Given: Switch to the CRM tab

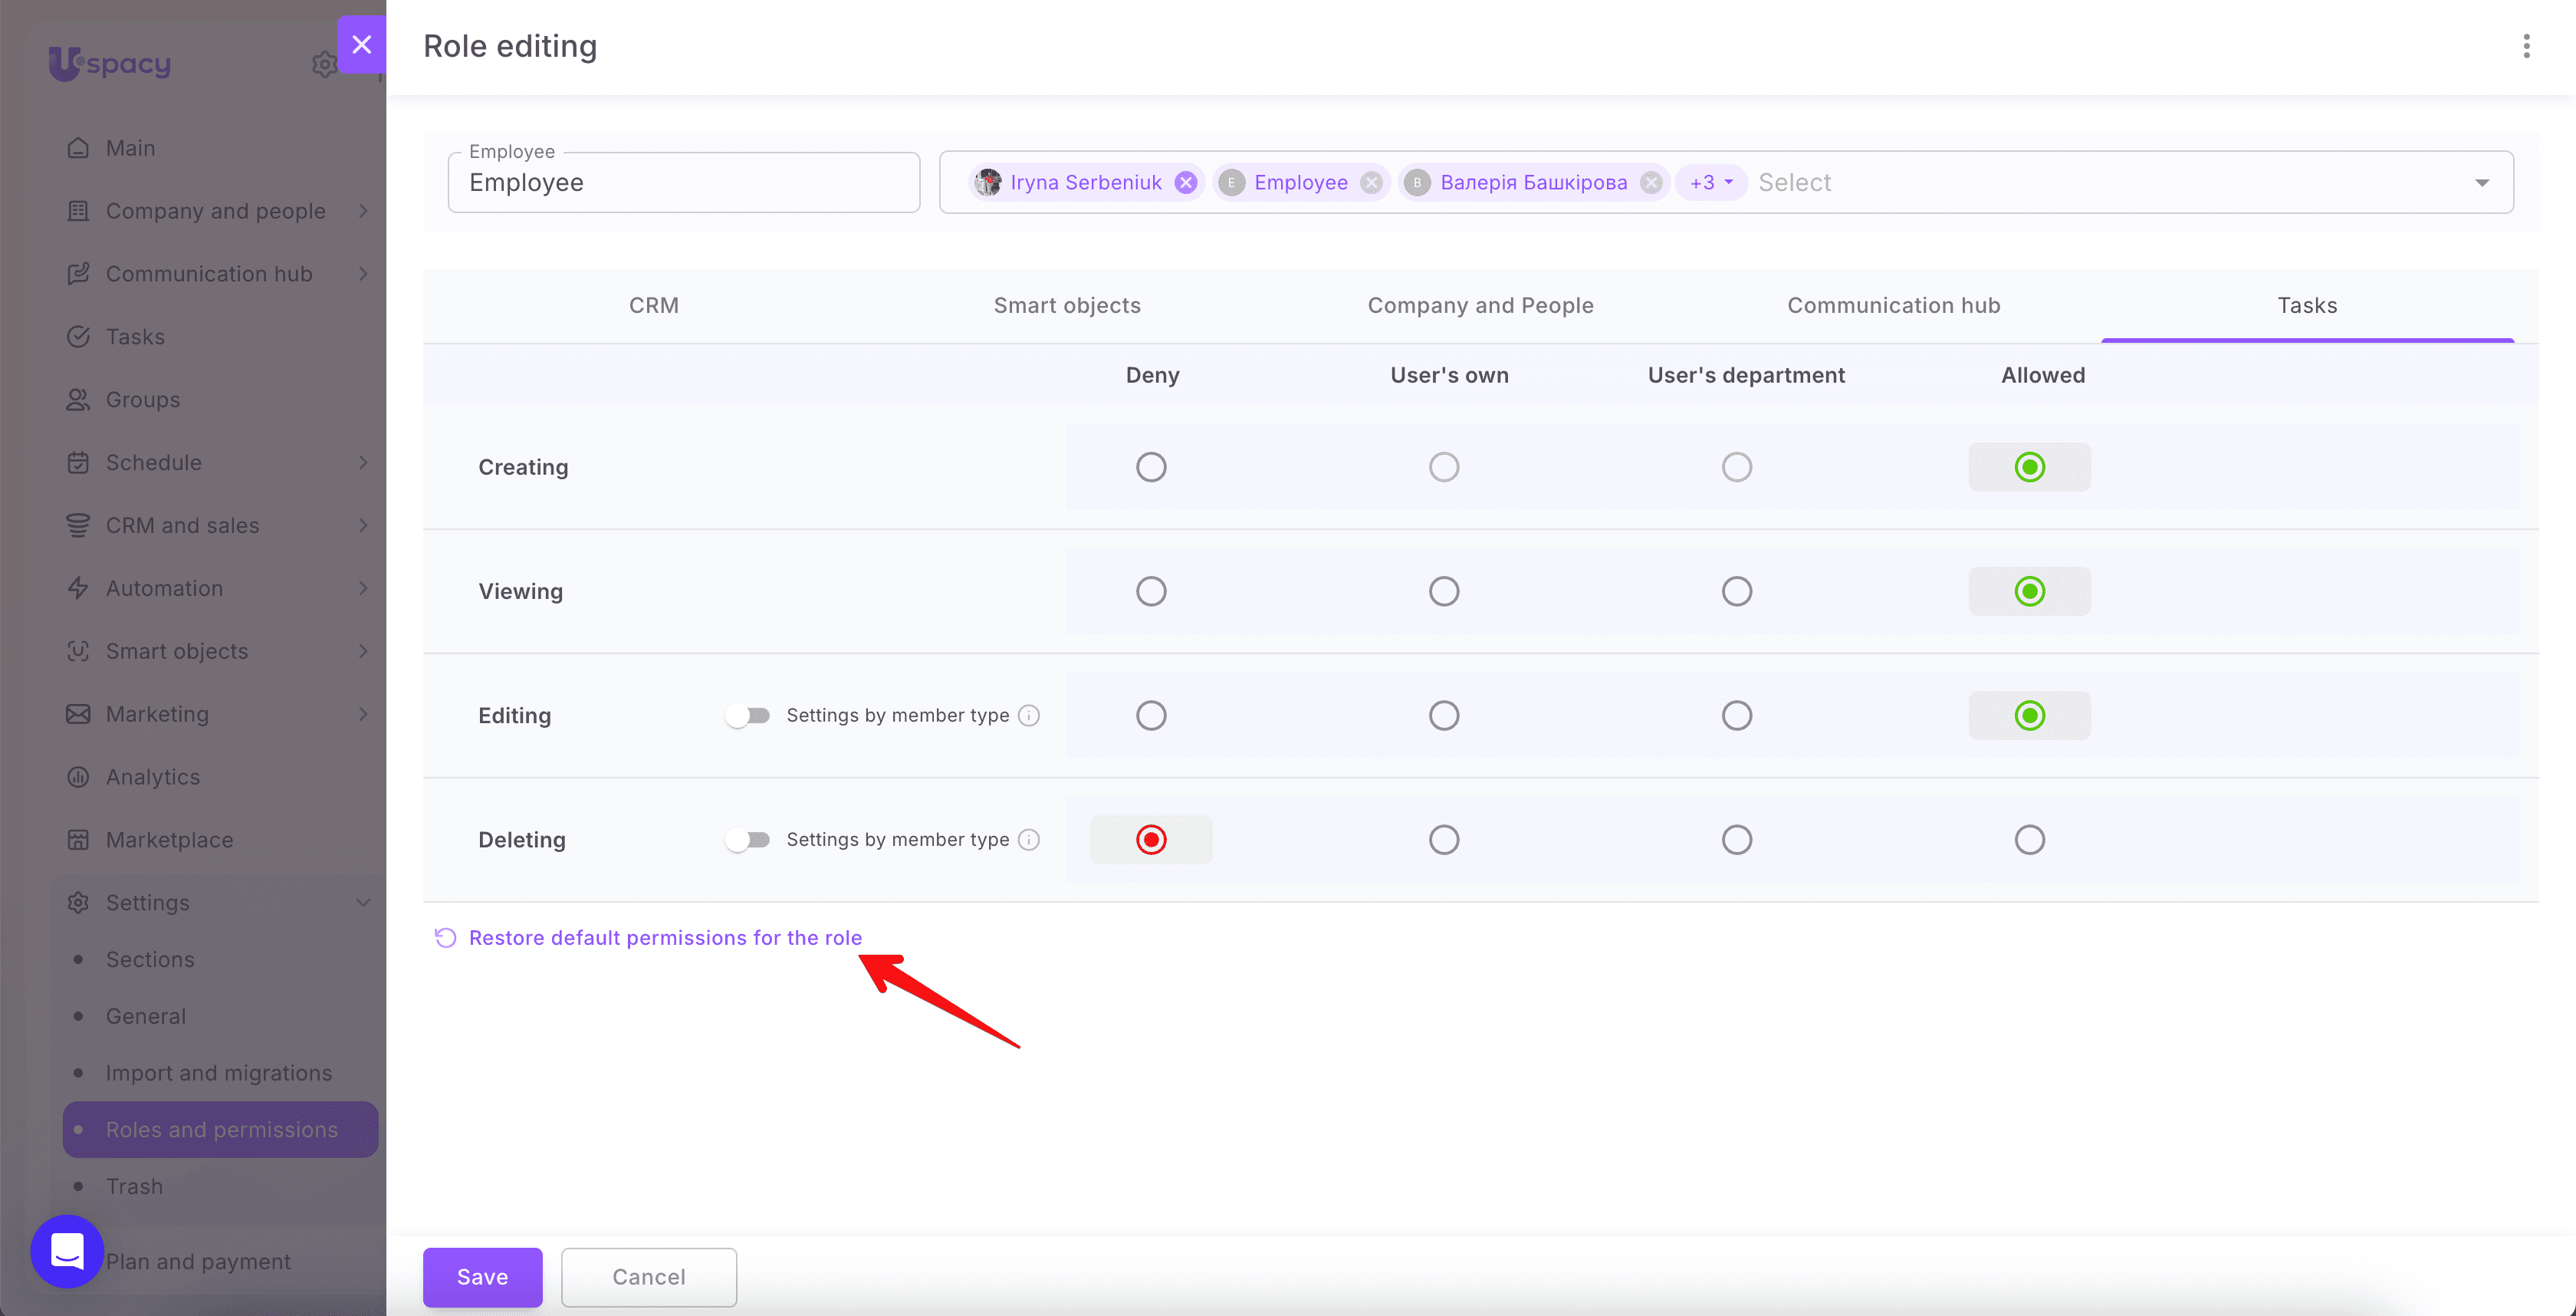Looking at the screenshot, I should [x=654, y=305].
